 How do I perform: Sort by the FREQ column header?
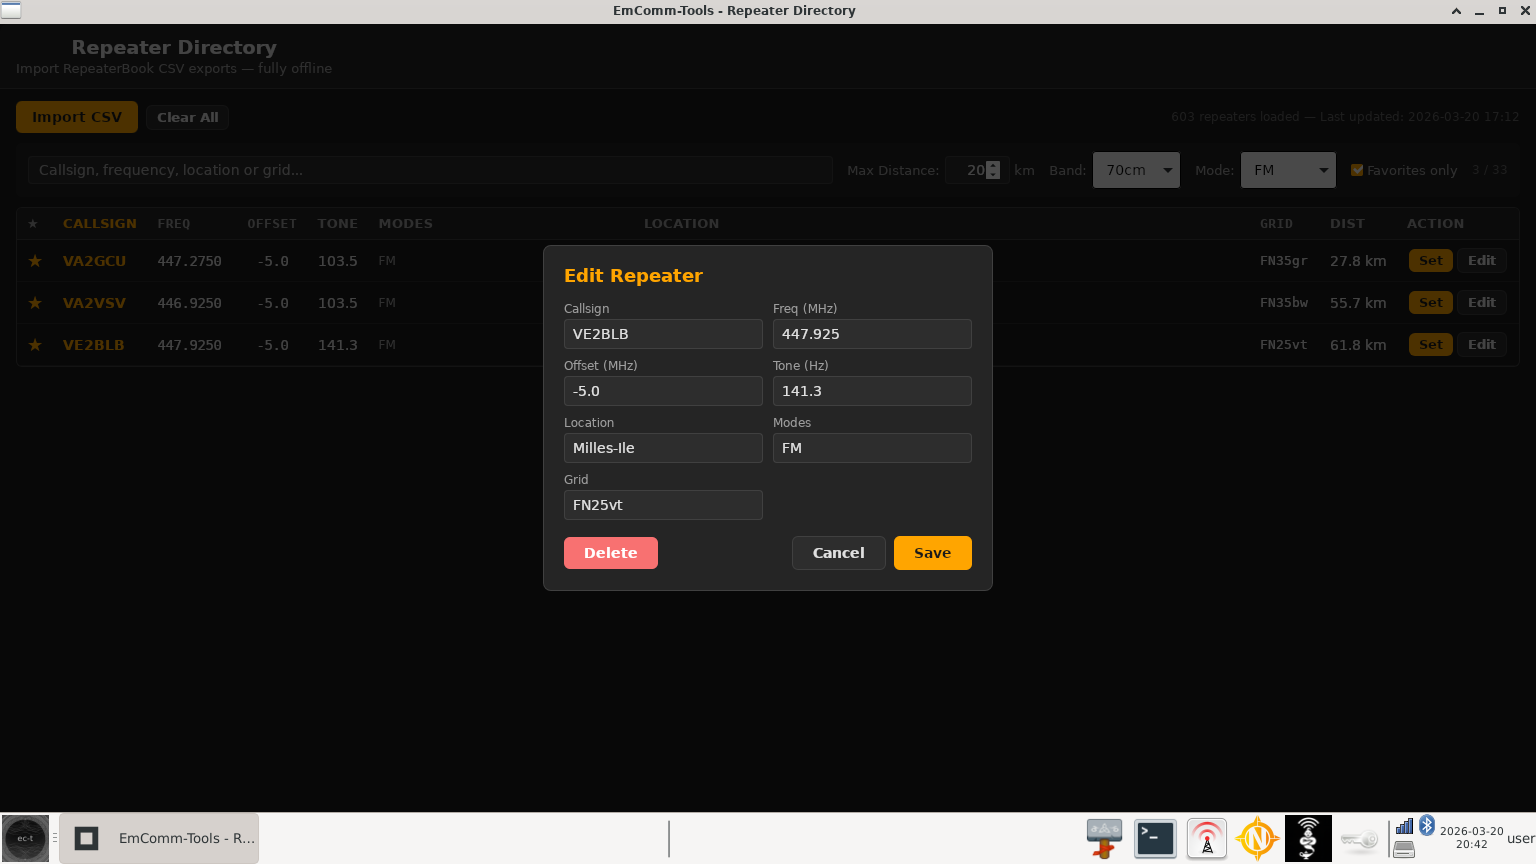[174, 224]
